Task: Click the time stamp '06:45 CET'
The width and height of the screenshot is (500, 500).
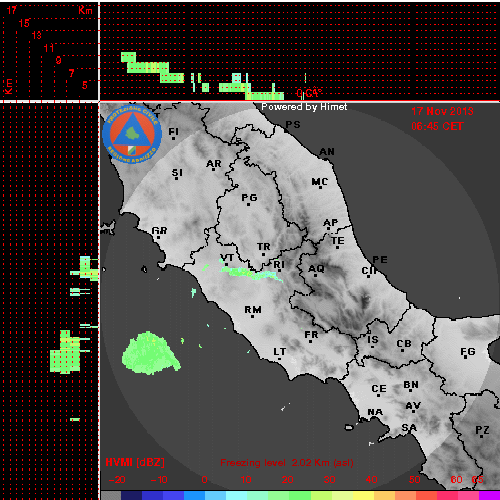Action: [x=437, y=126]
